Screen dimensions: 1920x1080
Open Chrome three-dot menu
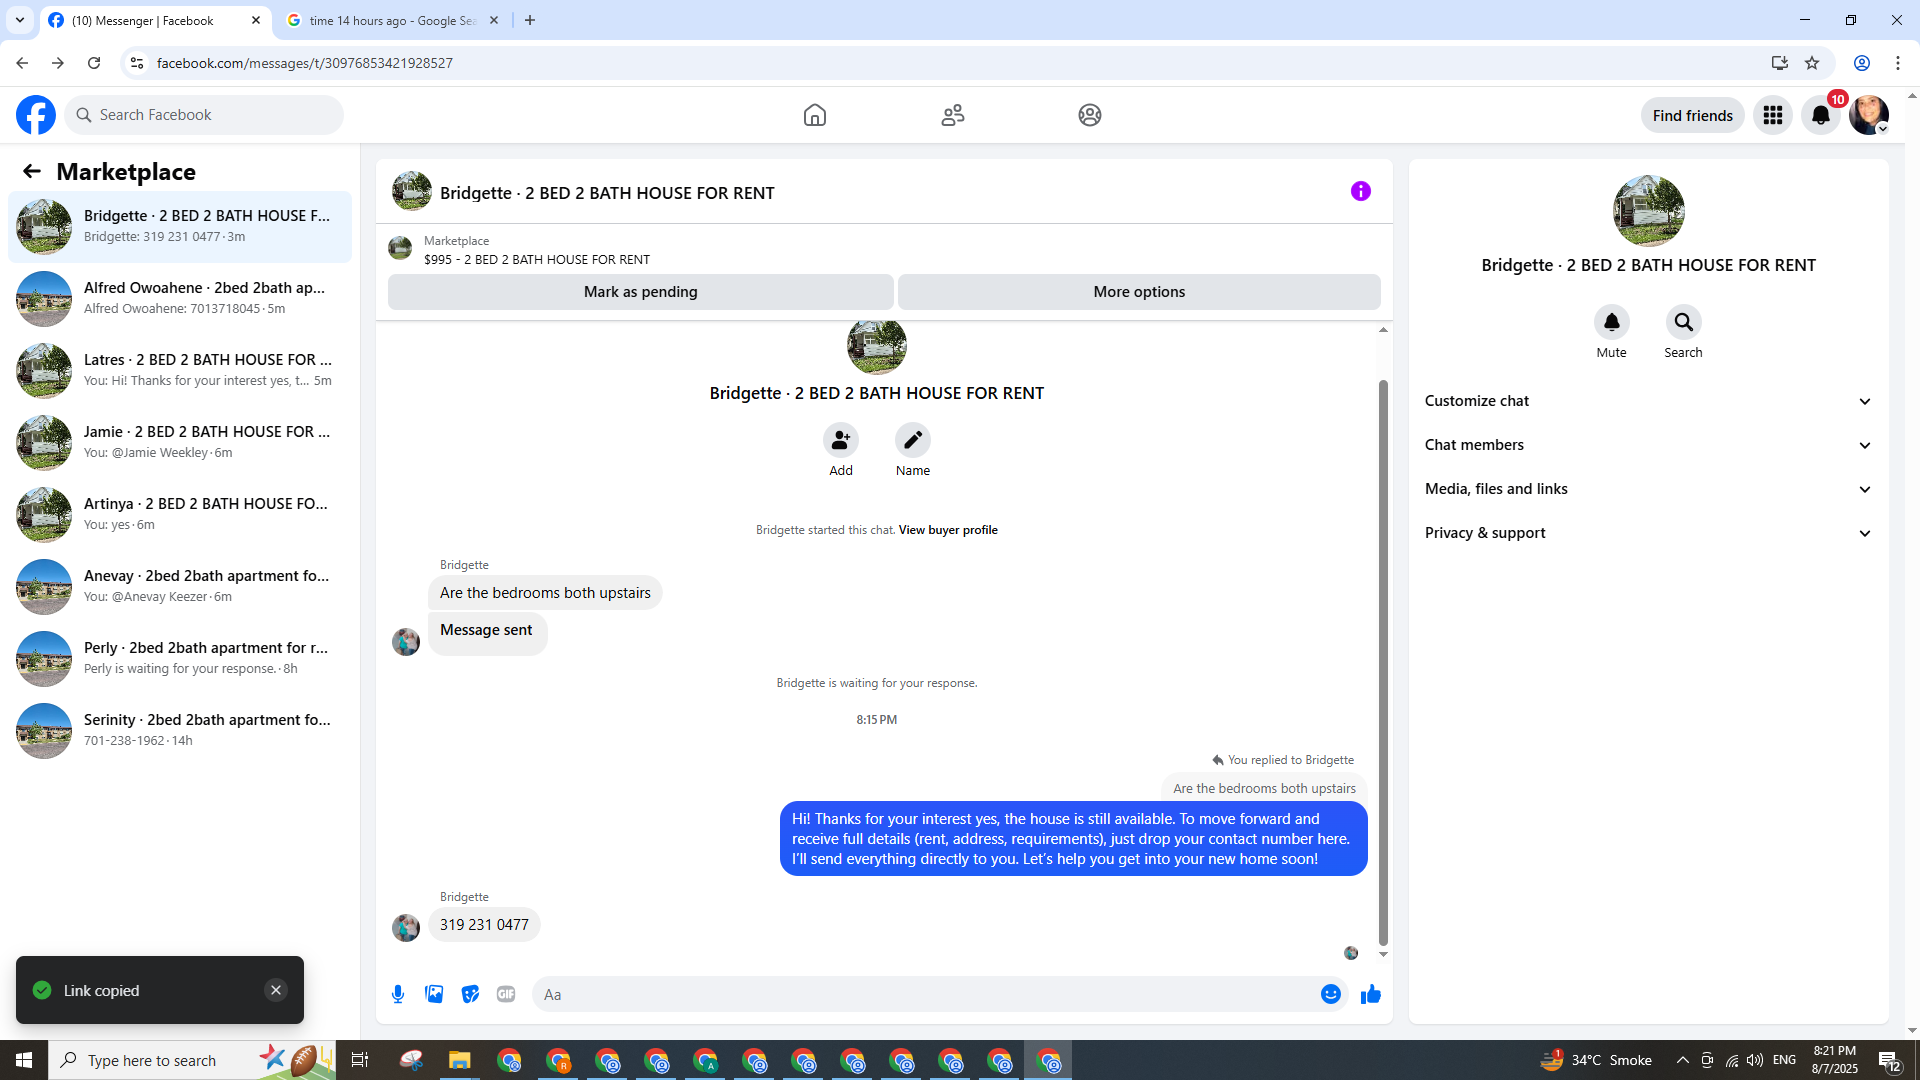pos(1898,63)
